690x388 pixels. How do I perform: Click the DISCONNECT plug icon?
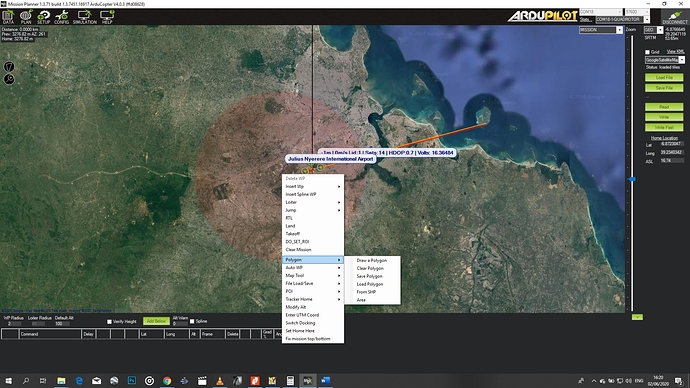point(675,17)
